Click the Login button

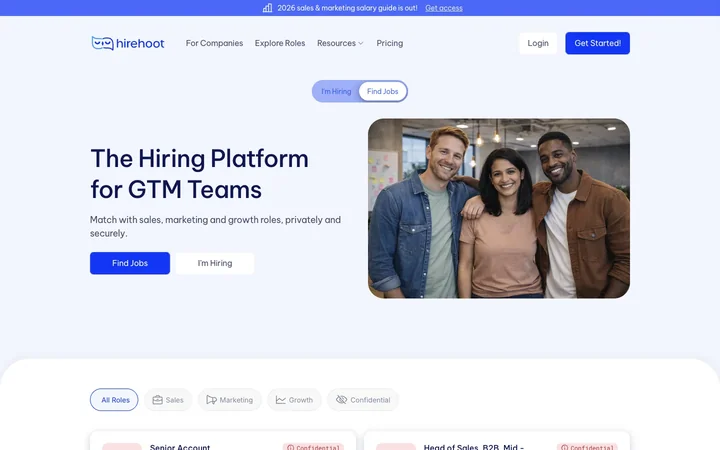tap(538, 43)
